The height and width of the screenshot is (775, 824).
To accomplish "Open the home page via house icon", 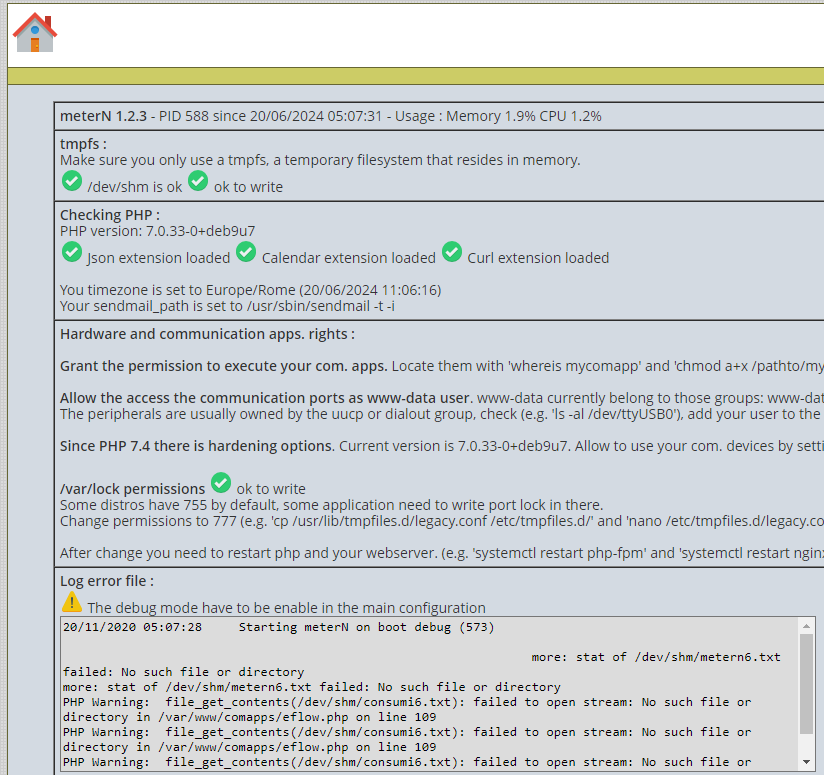I will tap(35, 33).
